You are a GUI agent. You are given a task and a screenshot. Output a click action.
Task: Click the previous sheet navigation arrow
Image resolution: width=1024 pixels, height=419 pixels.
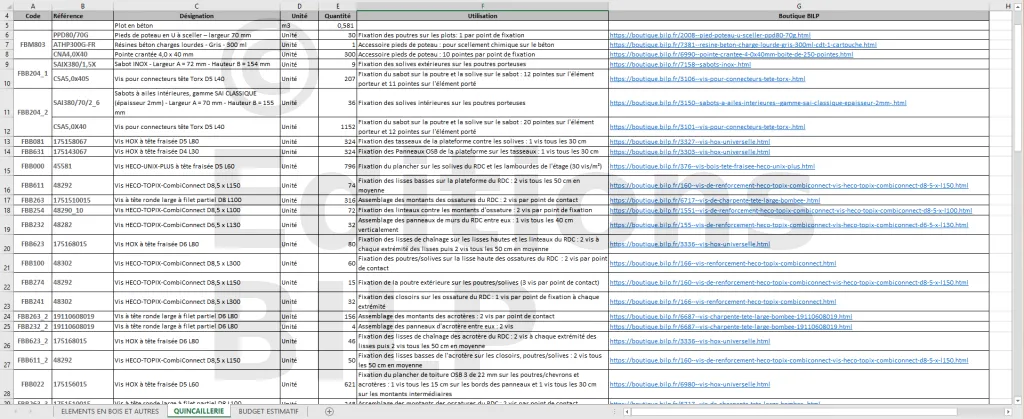(14, 411)
